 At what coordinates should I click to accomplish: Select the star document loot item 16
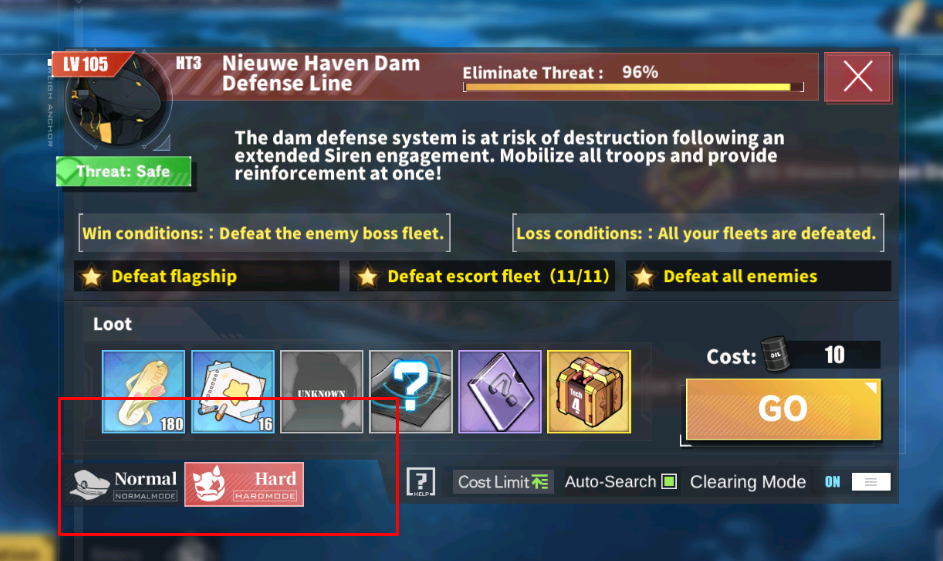233,391
